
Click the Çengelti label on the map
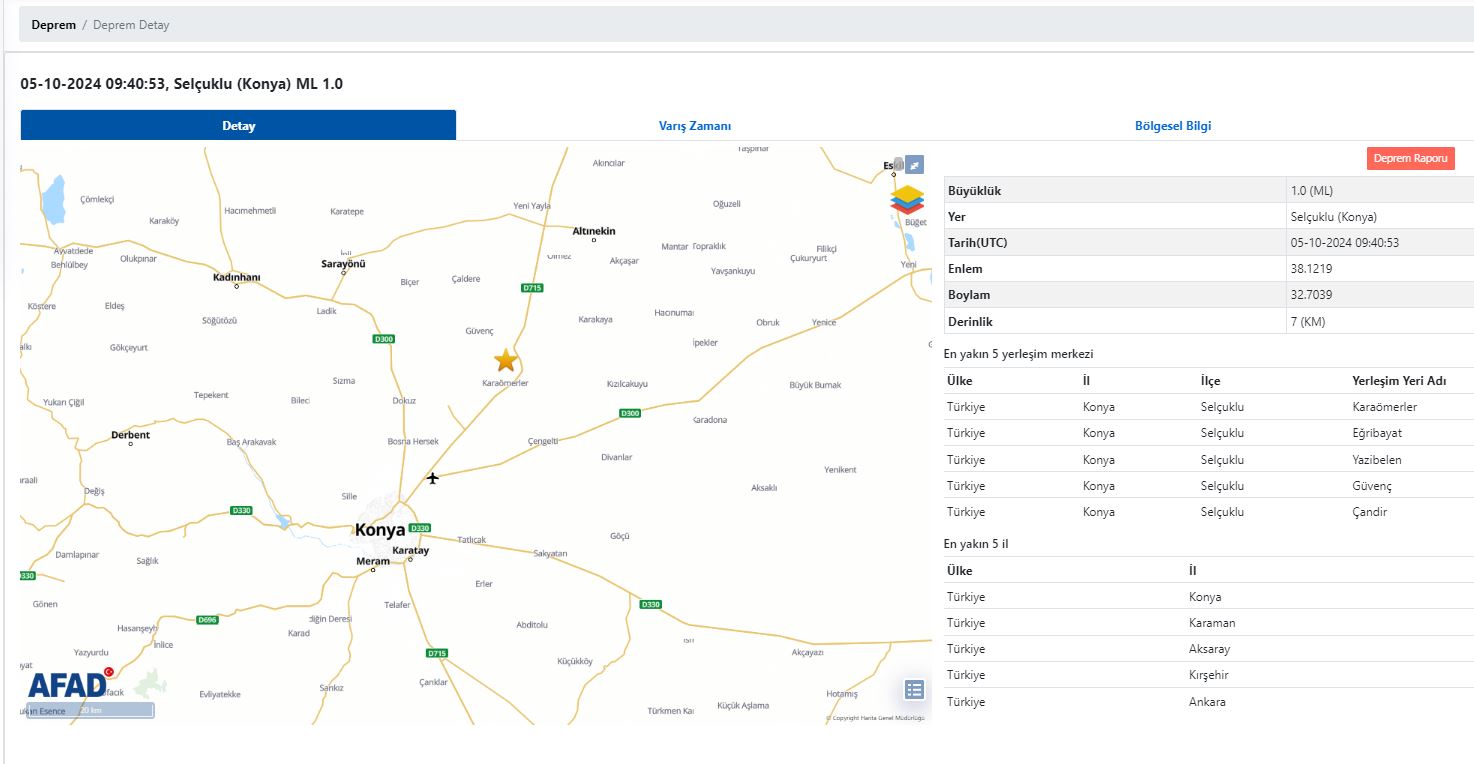[x=543, y=441]
